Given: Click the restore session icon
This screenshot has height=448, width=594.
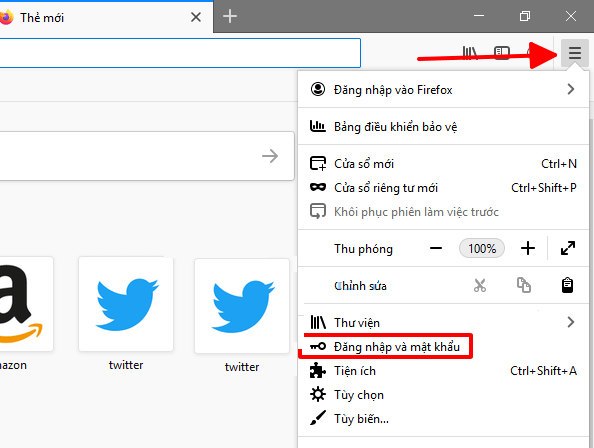Looking at the screenshot, I should 318,211.
